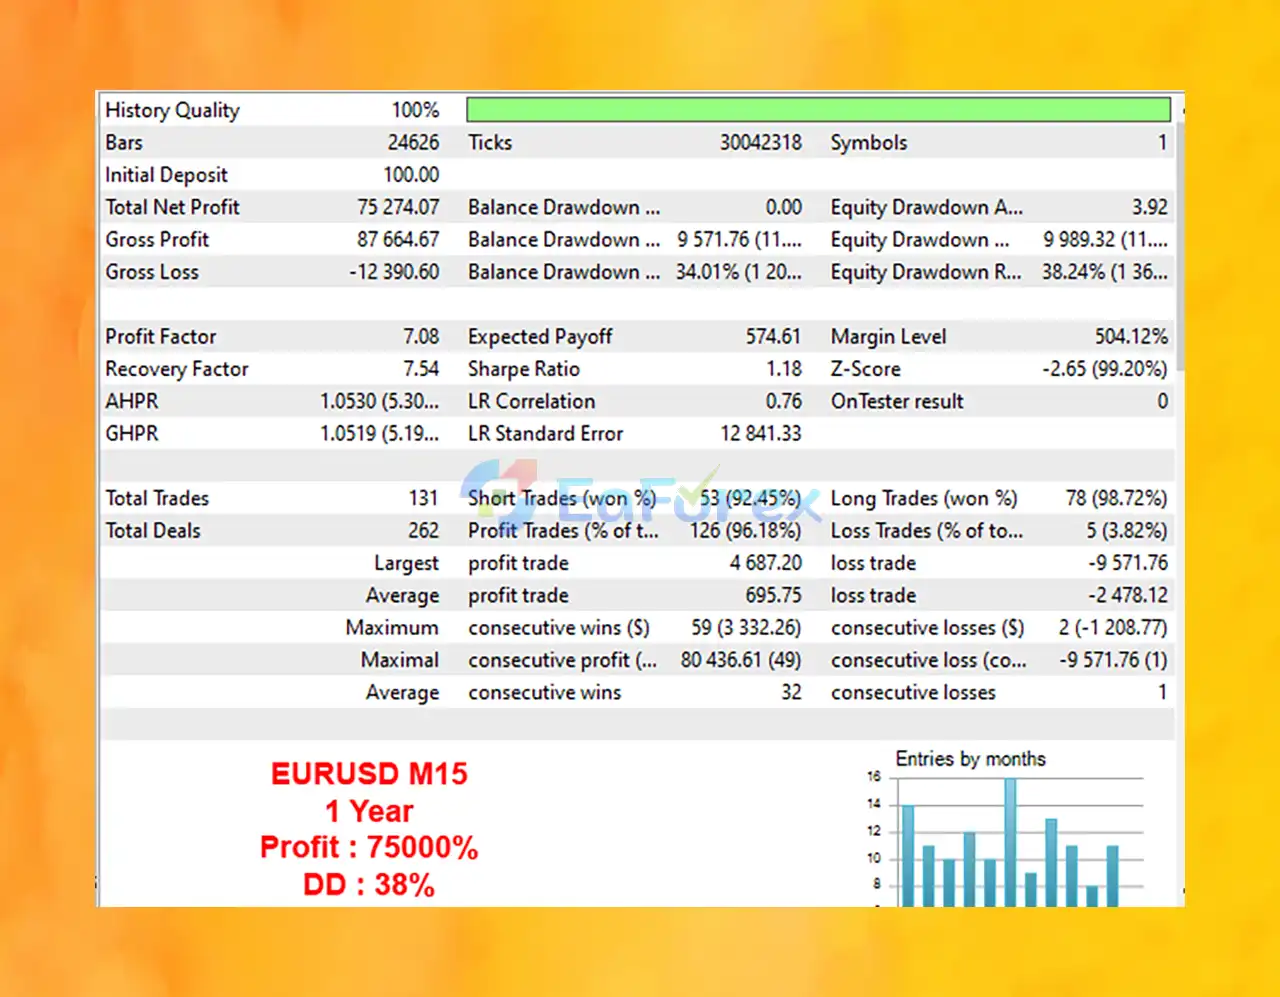Viewport: 1280px width, 997px height.
Task: Click the green History Quality progress bar
Action: tap(818, 110)
